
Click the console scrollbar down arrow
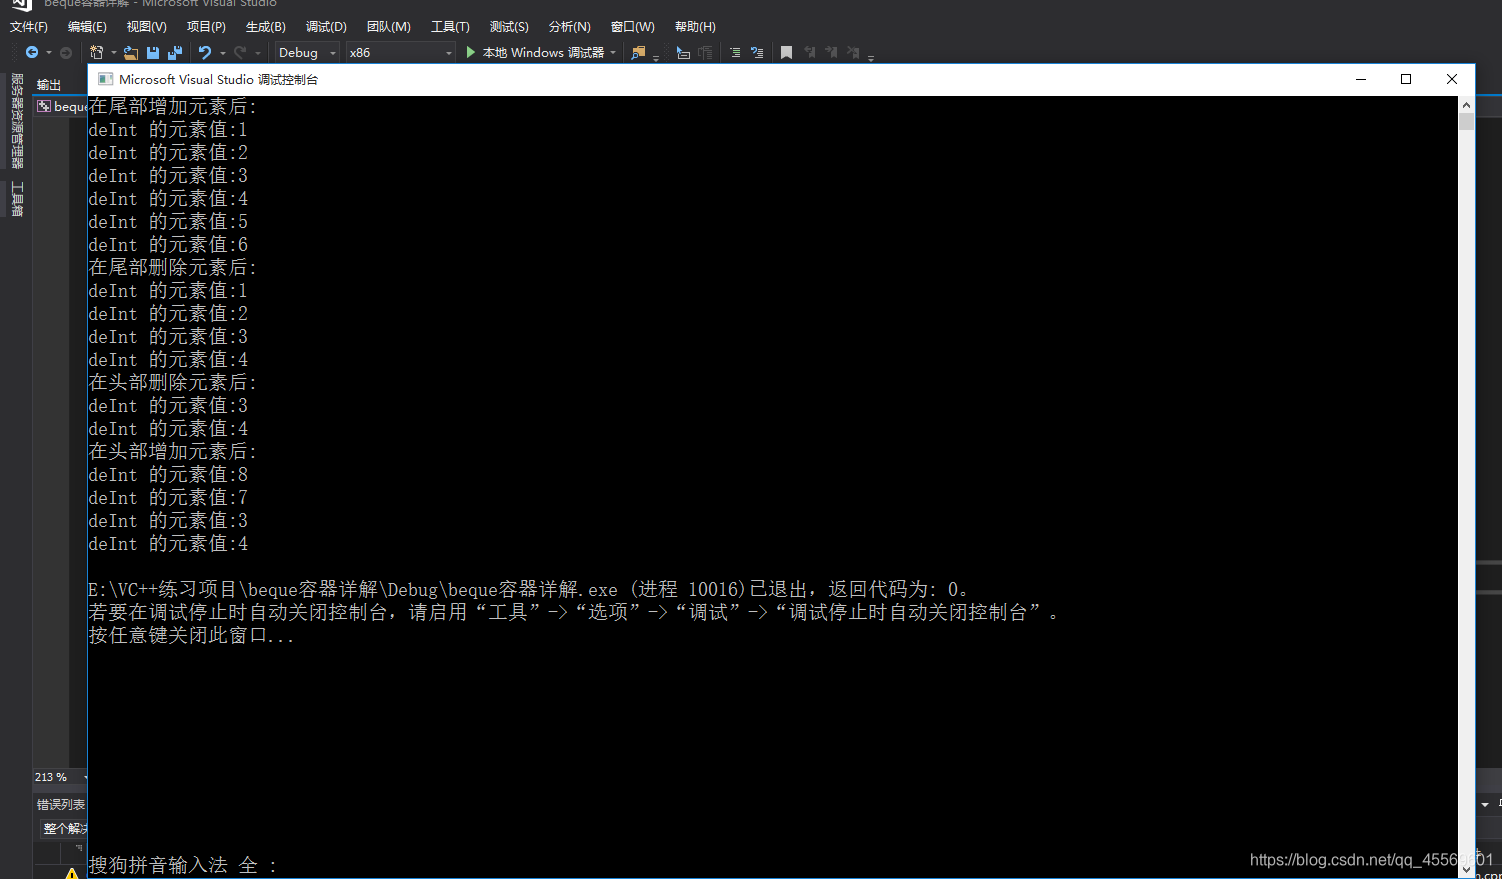pyautogui.click(x=1466, y=870)
